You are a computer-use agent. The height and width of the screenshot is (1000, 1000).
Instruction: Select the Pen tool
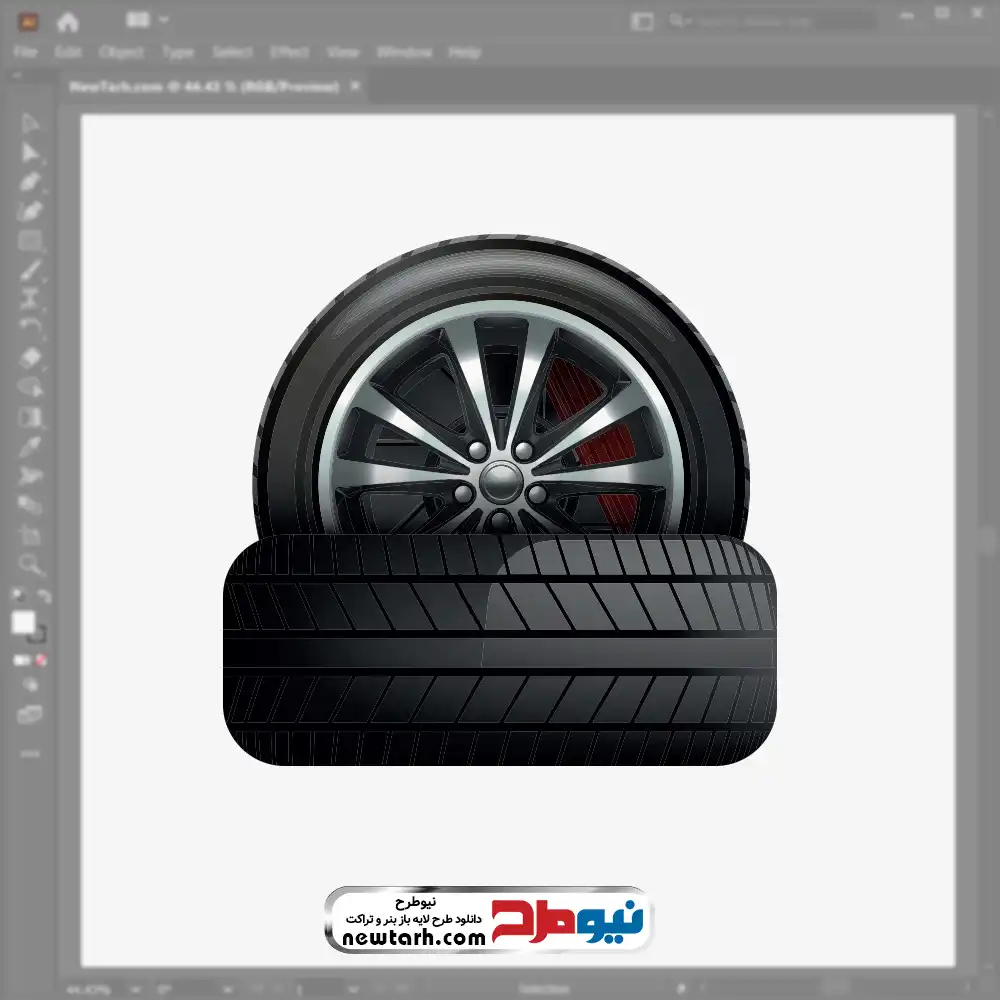click(30, 182)
